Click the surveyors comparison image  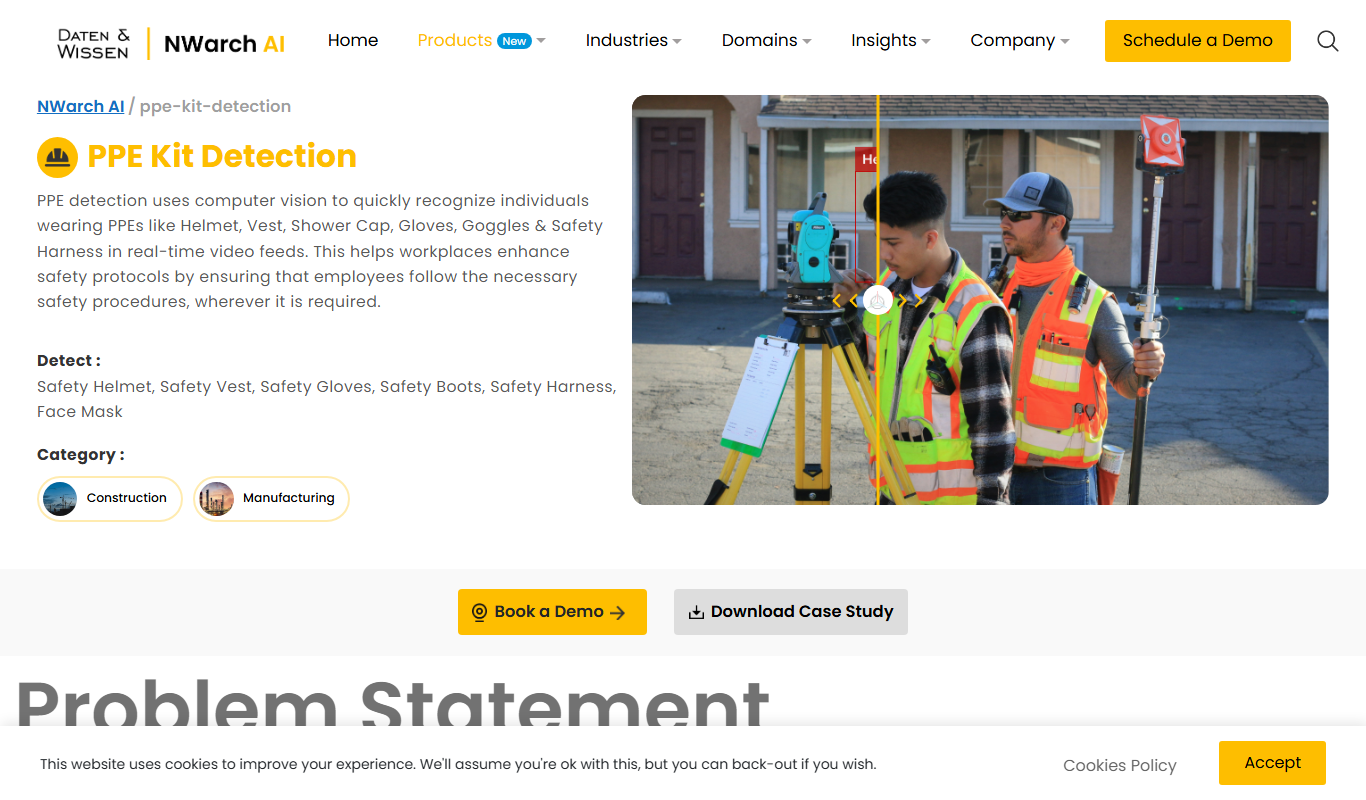pyautogui.click(x=980, y=300)
